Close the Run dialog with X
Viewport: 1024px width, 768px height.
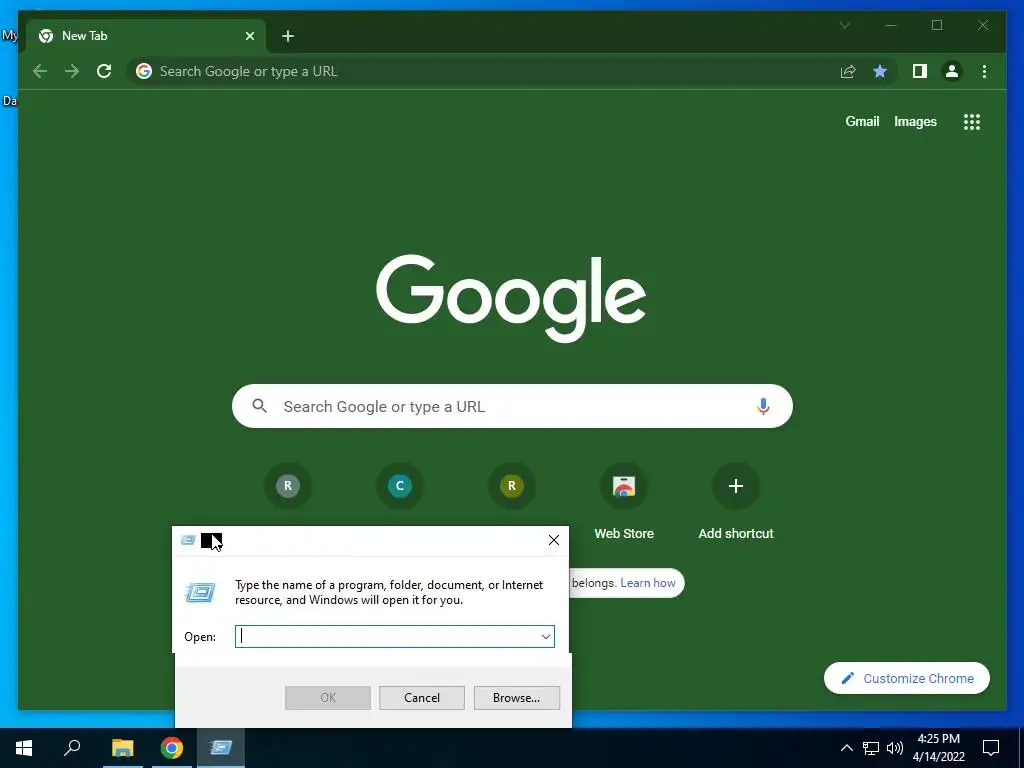554,540
